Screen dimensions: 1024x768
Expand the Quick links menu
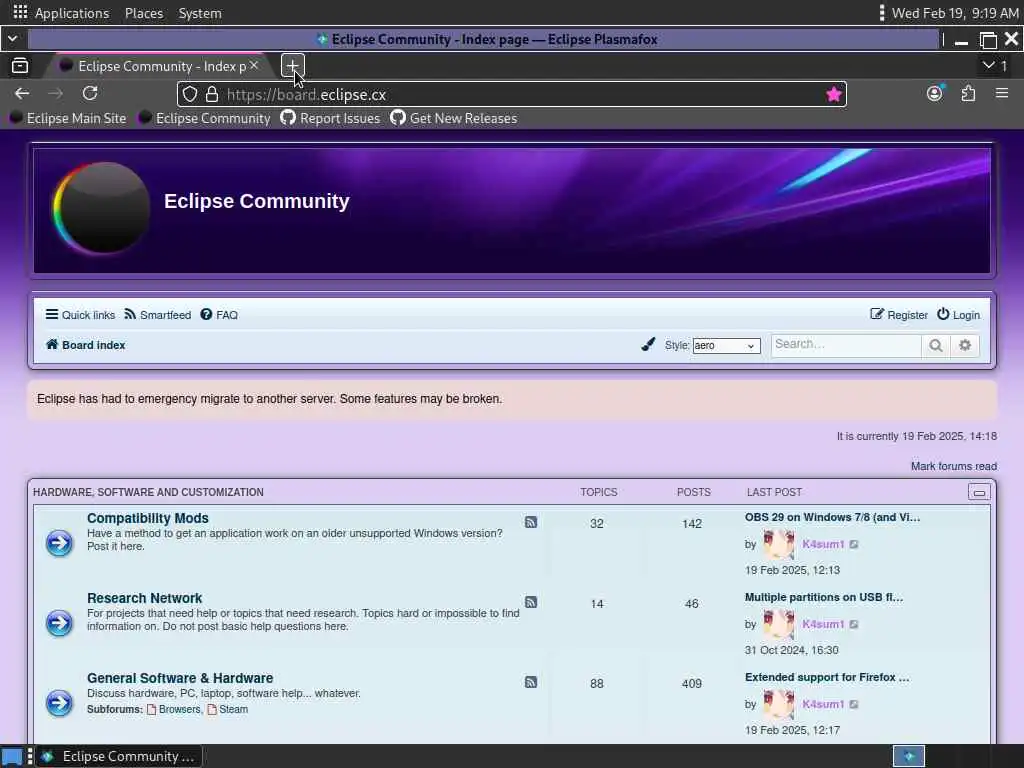[80, 315]
